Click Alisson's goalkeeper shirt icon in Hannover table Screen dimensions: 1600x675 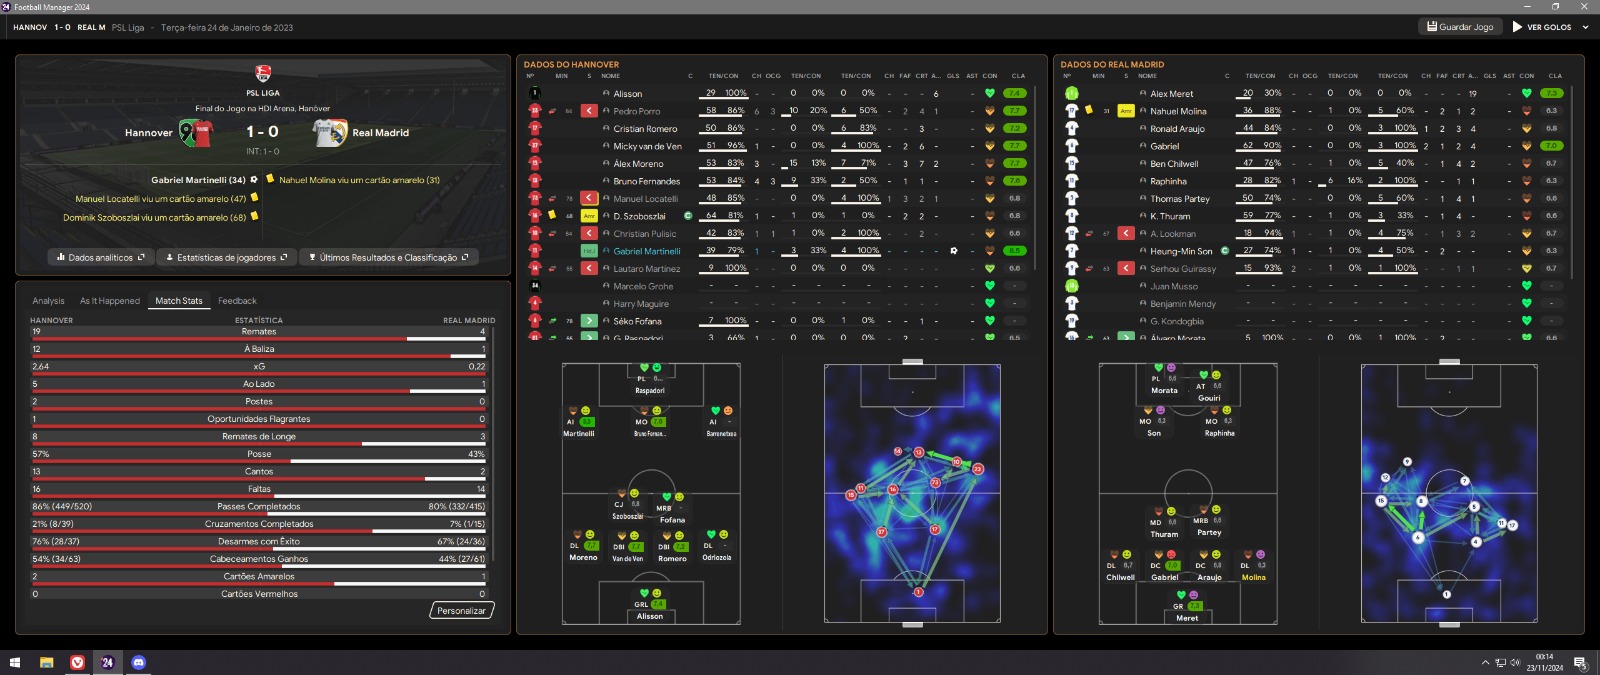(x=535, y=93)
